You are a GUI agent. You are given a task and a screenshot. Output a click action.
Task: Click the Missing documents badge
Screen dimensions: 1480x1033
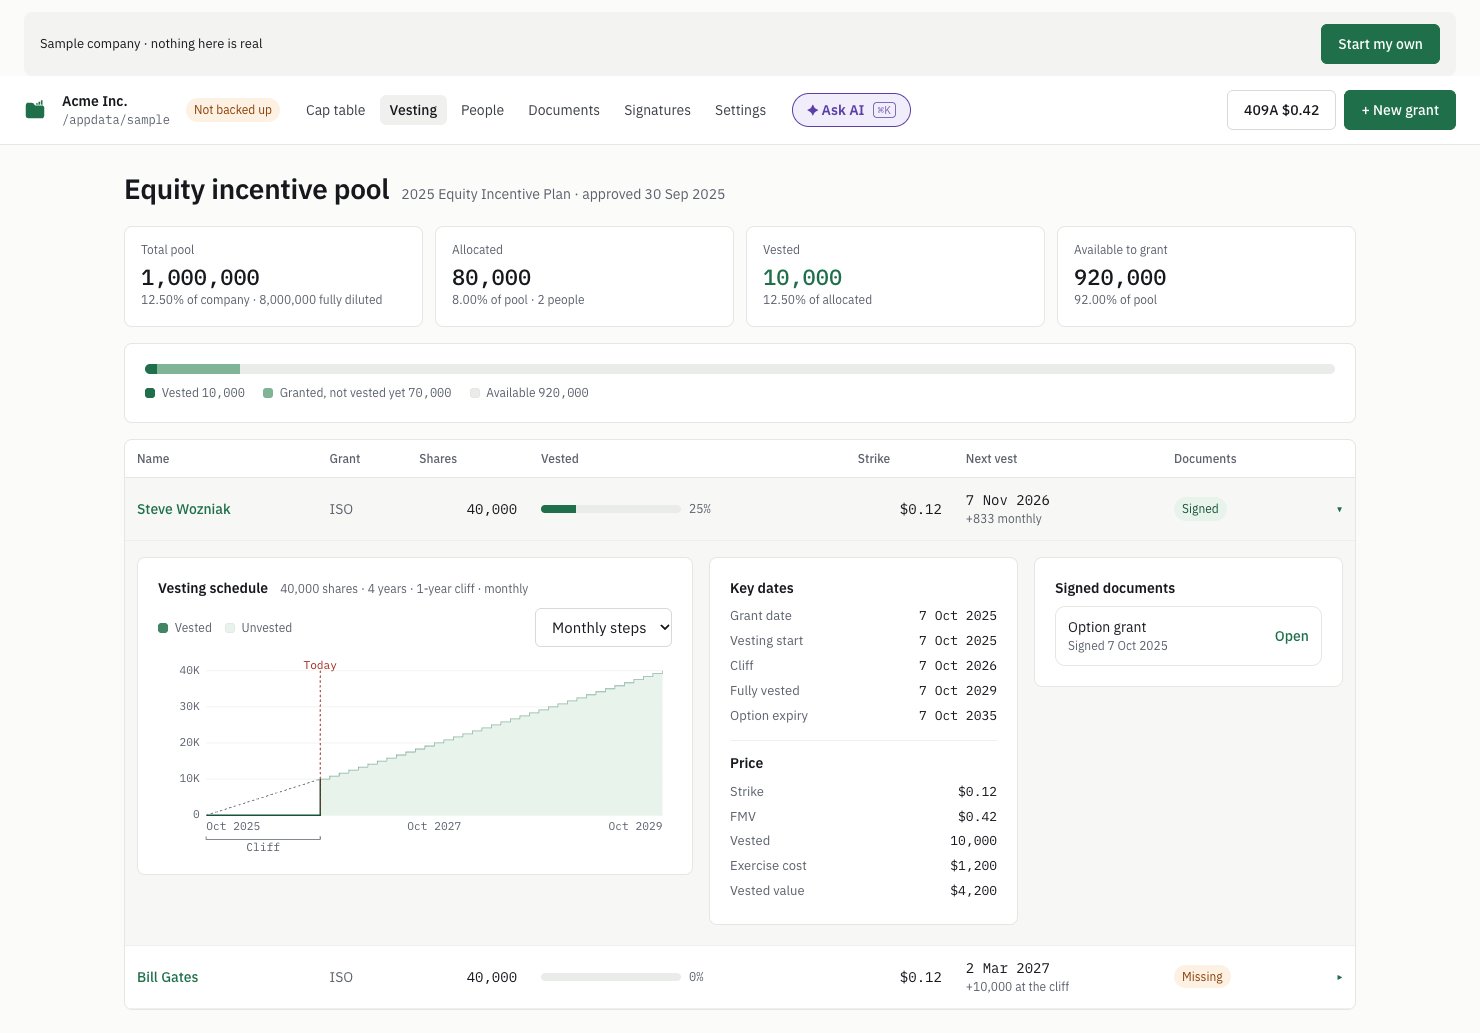pos(1202,977)
